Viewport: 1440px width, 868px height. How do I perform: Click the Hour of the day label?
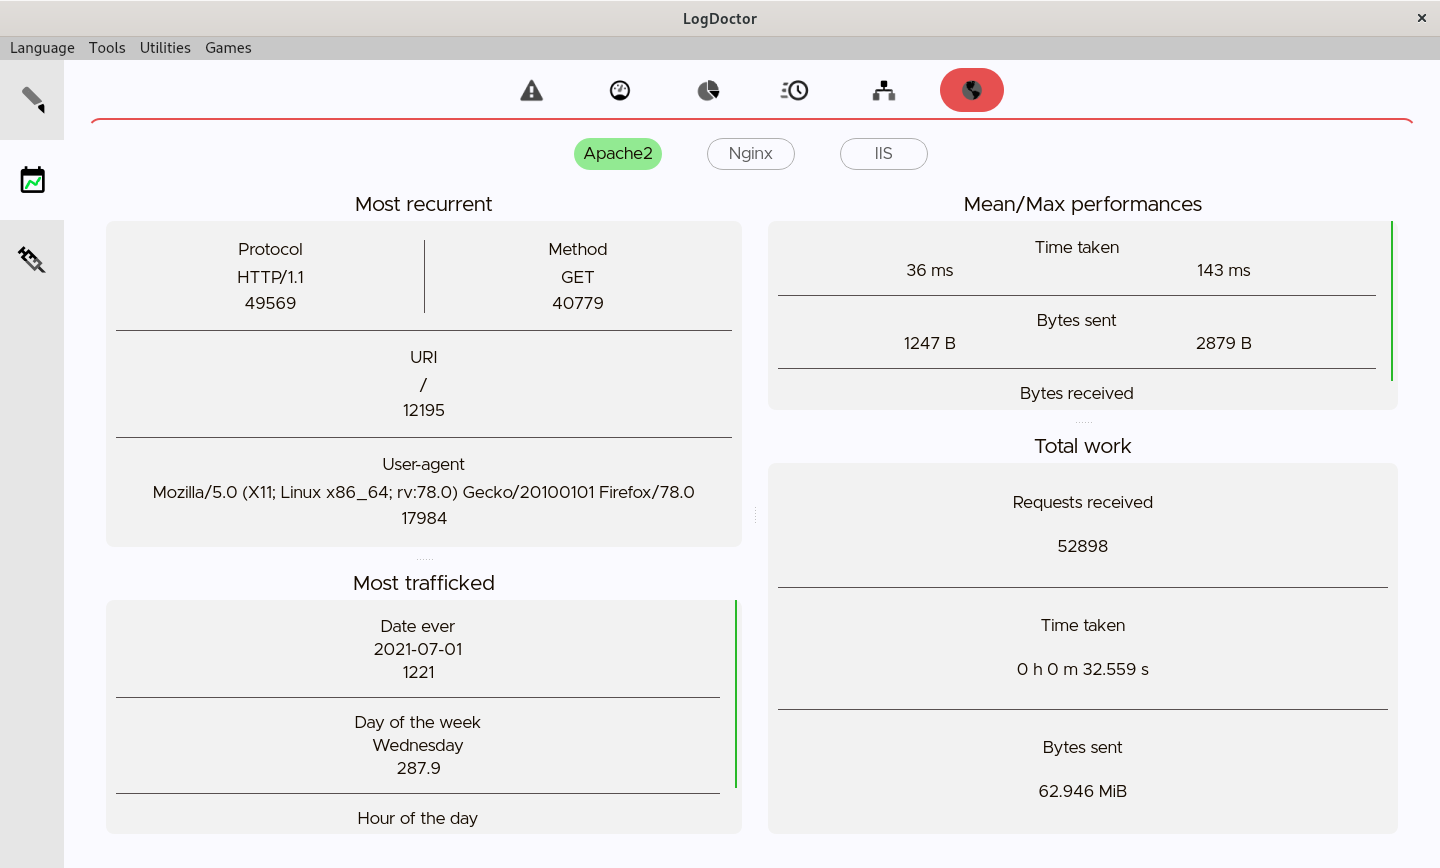[418, 818]
